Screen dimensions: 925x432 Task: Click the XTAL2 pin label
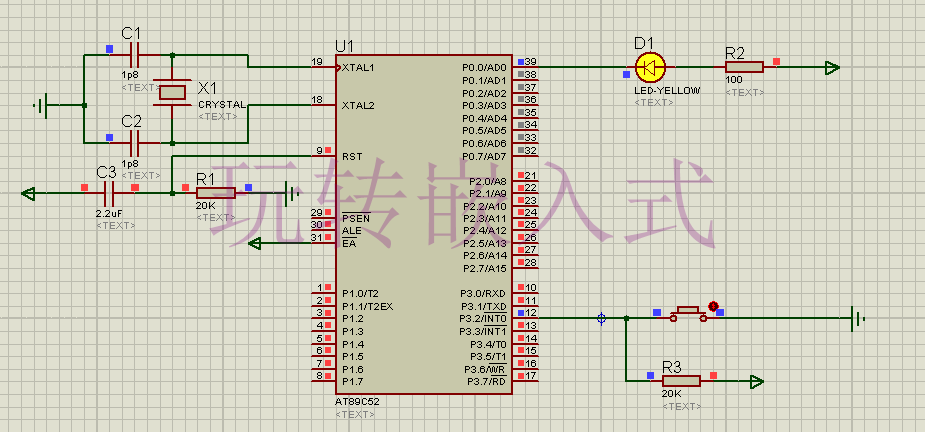click(x=358, y=106)
